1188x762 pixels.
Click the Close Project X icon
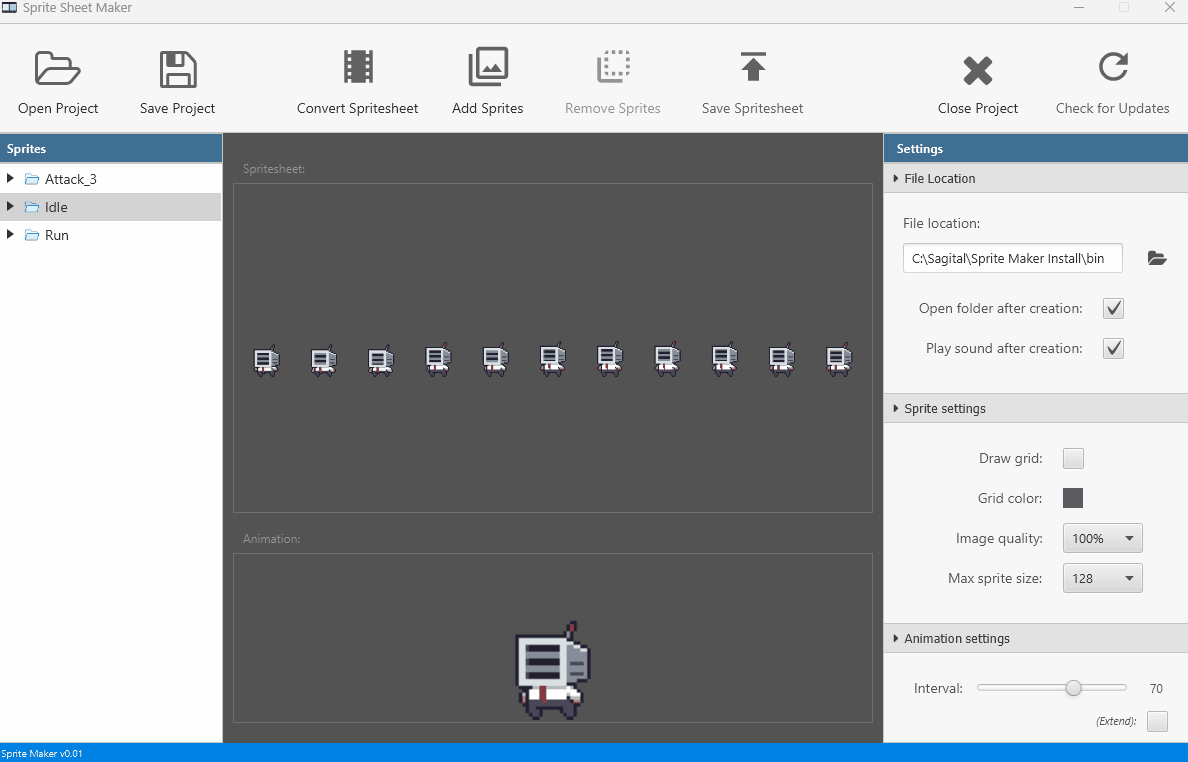[977, 70]
